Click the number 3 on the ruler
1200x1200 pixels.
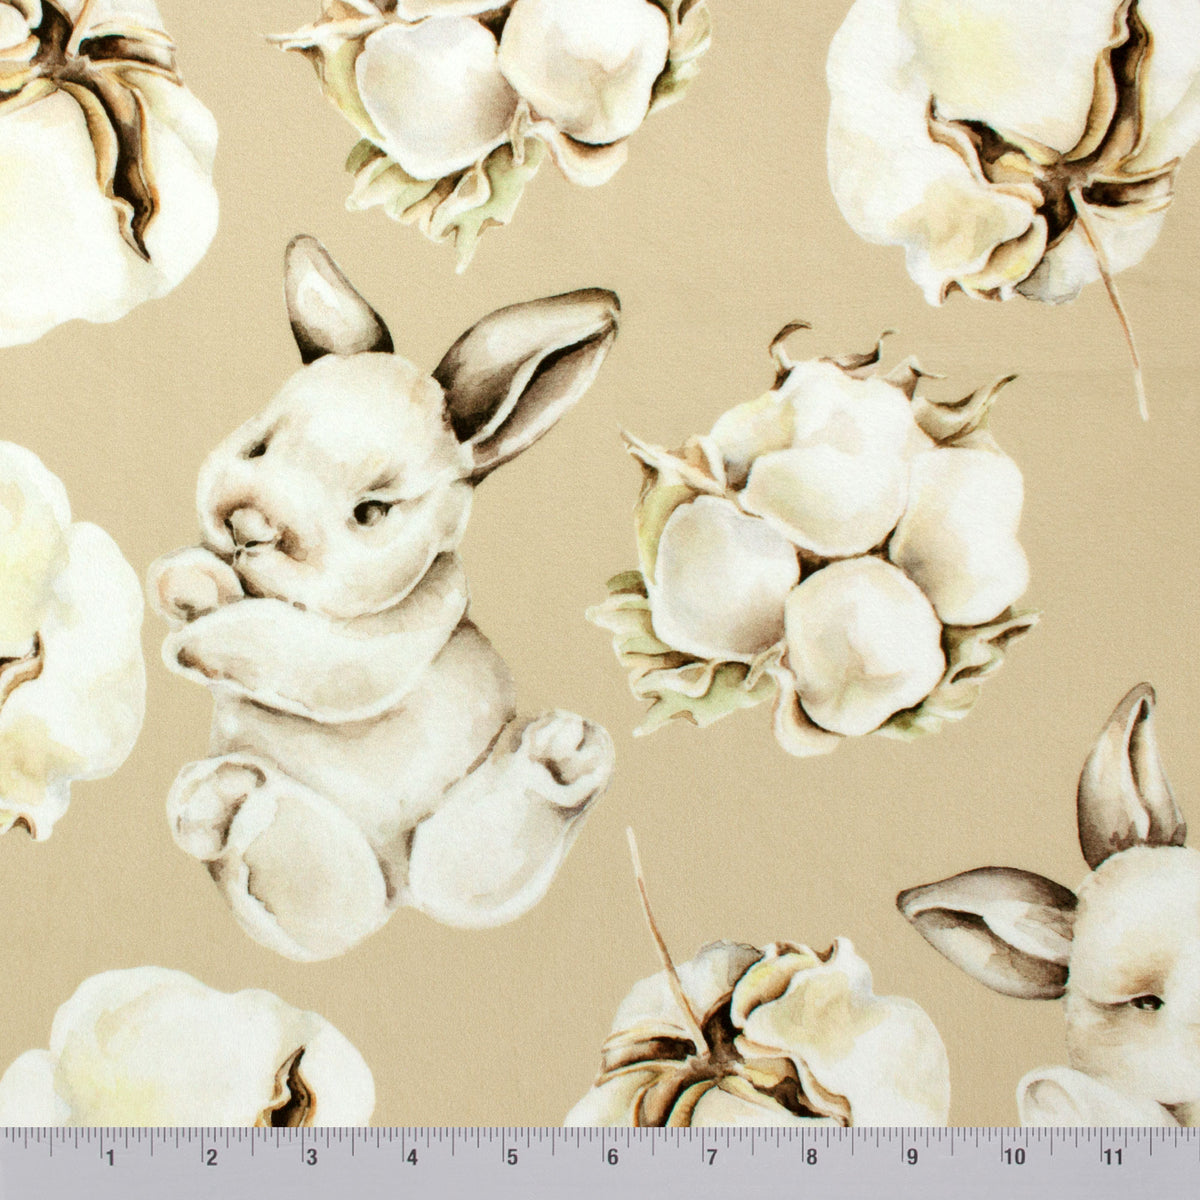[x=311, y=1158]
